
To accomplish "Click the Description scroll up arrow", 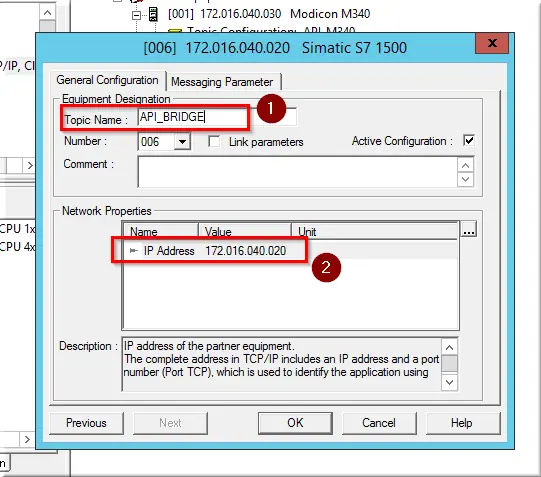I will (449, 347).
